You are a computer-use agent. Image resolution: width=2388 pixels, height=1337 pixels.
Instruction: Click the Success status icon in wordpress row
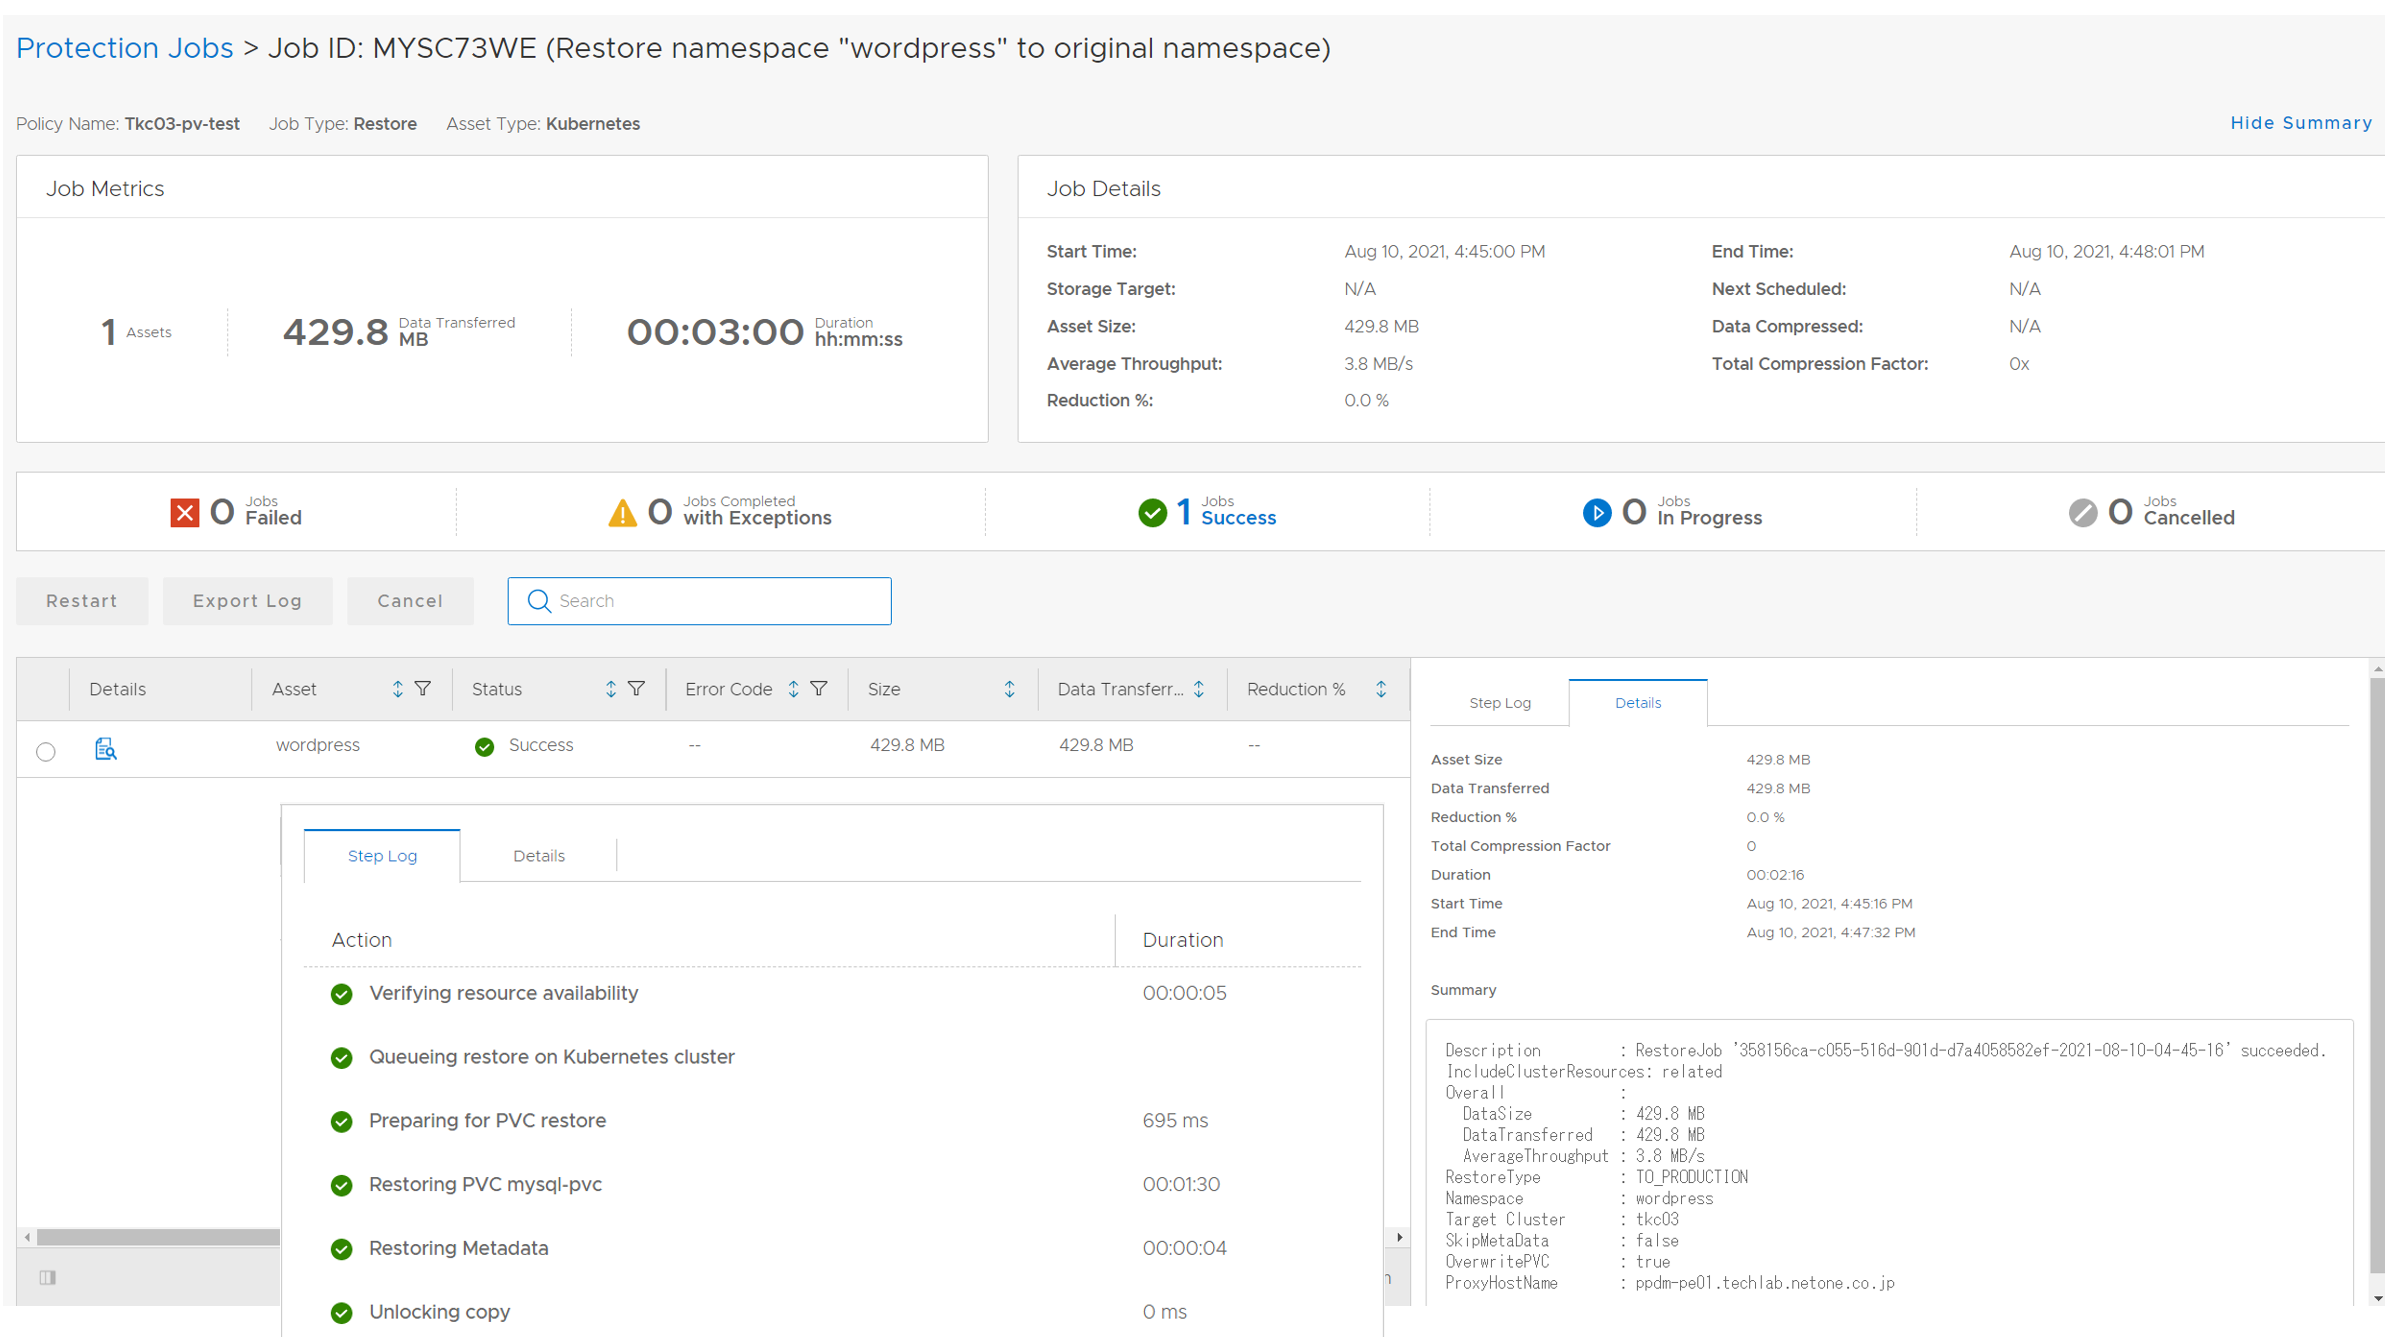[484, 747]
